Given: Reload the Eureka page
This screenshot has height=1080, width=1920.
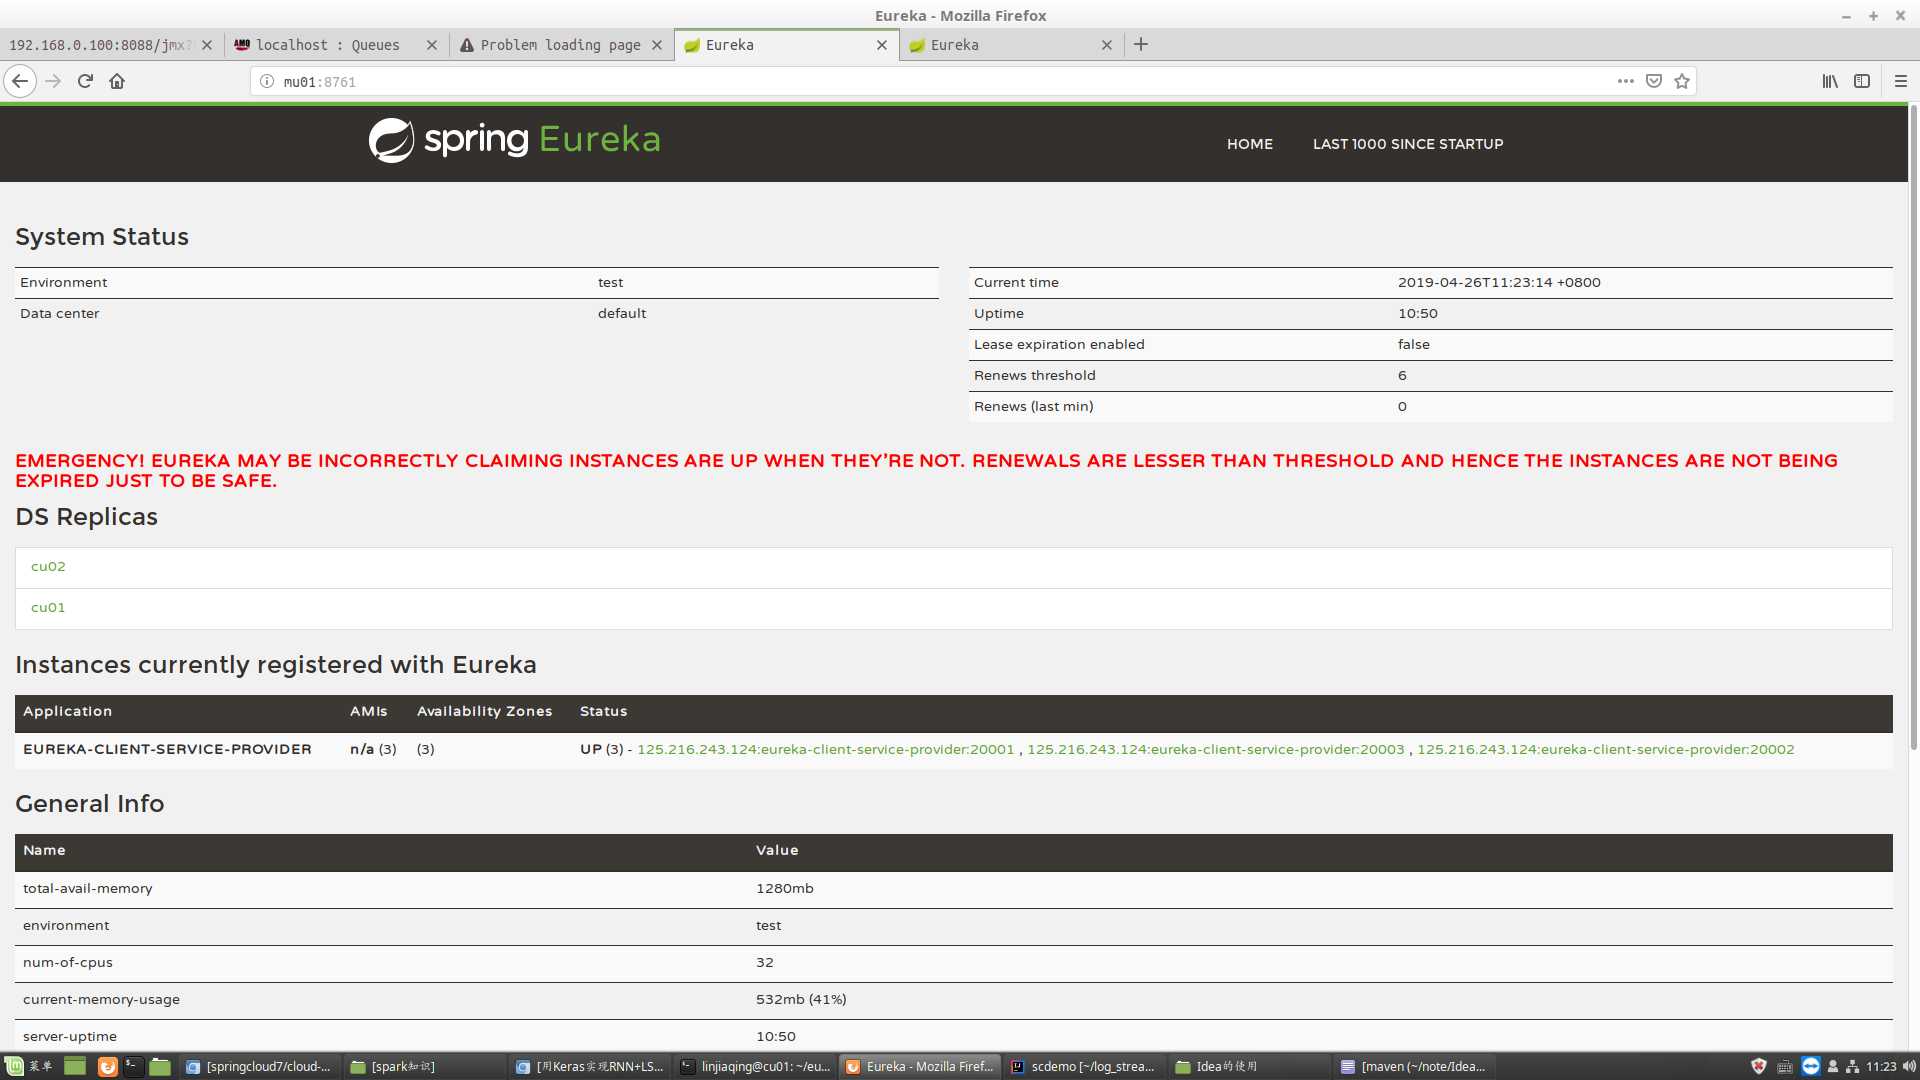Looking at the screenshot, I should (85, 81).
